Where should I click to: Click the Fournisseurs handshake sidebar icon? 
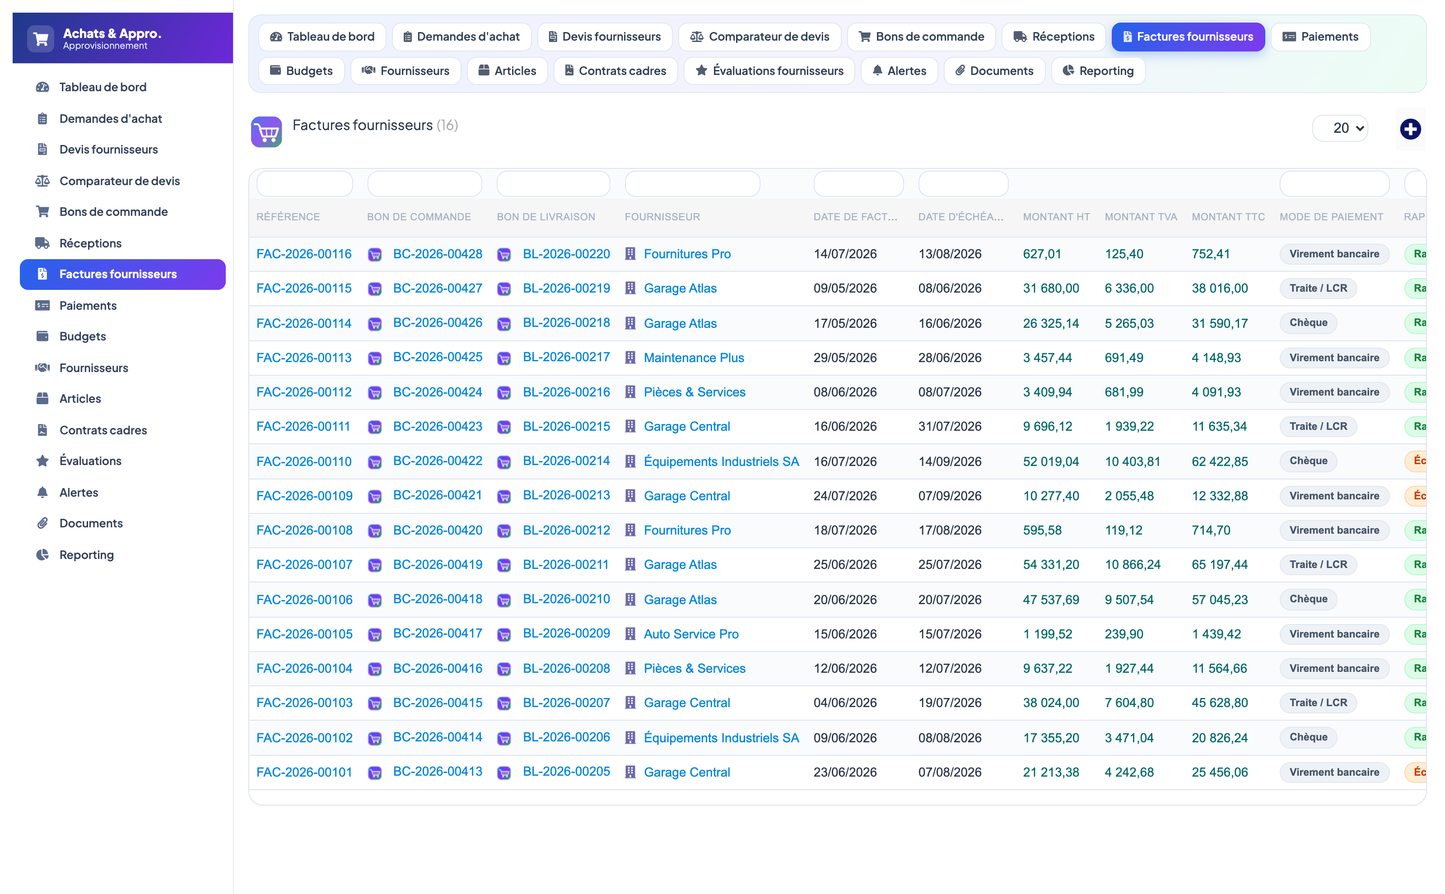coord(42,368)
